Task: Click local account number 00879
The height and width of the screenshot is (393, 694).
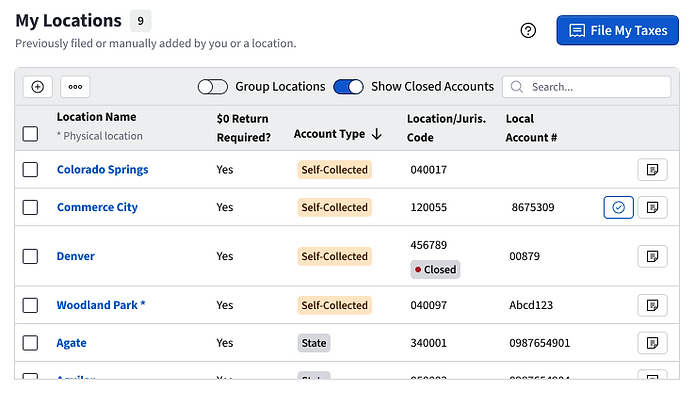Action: point(524,256)
